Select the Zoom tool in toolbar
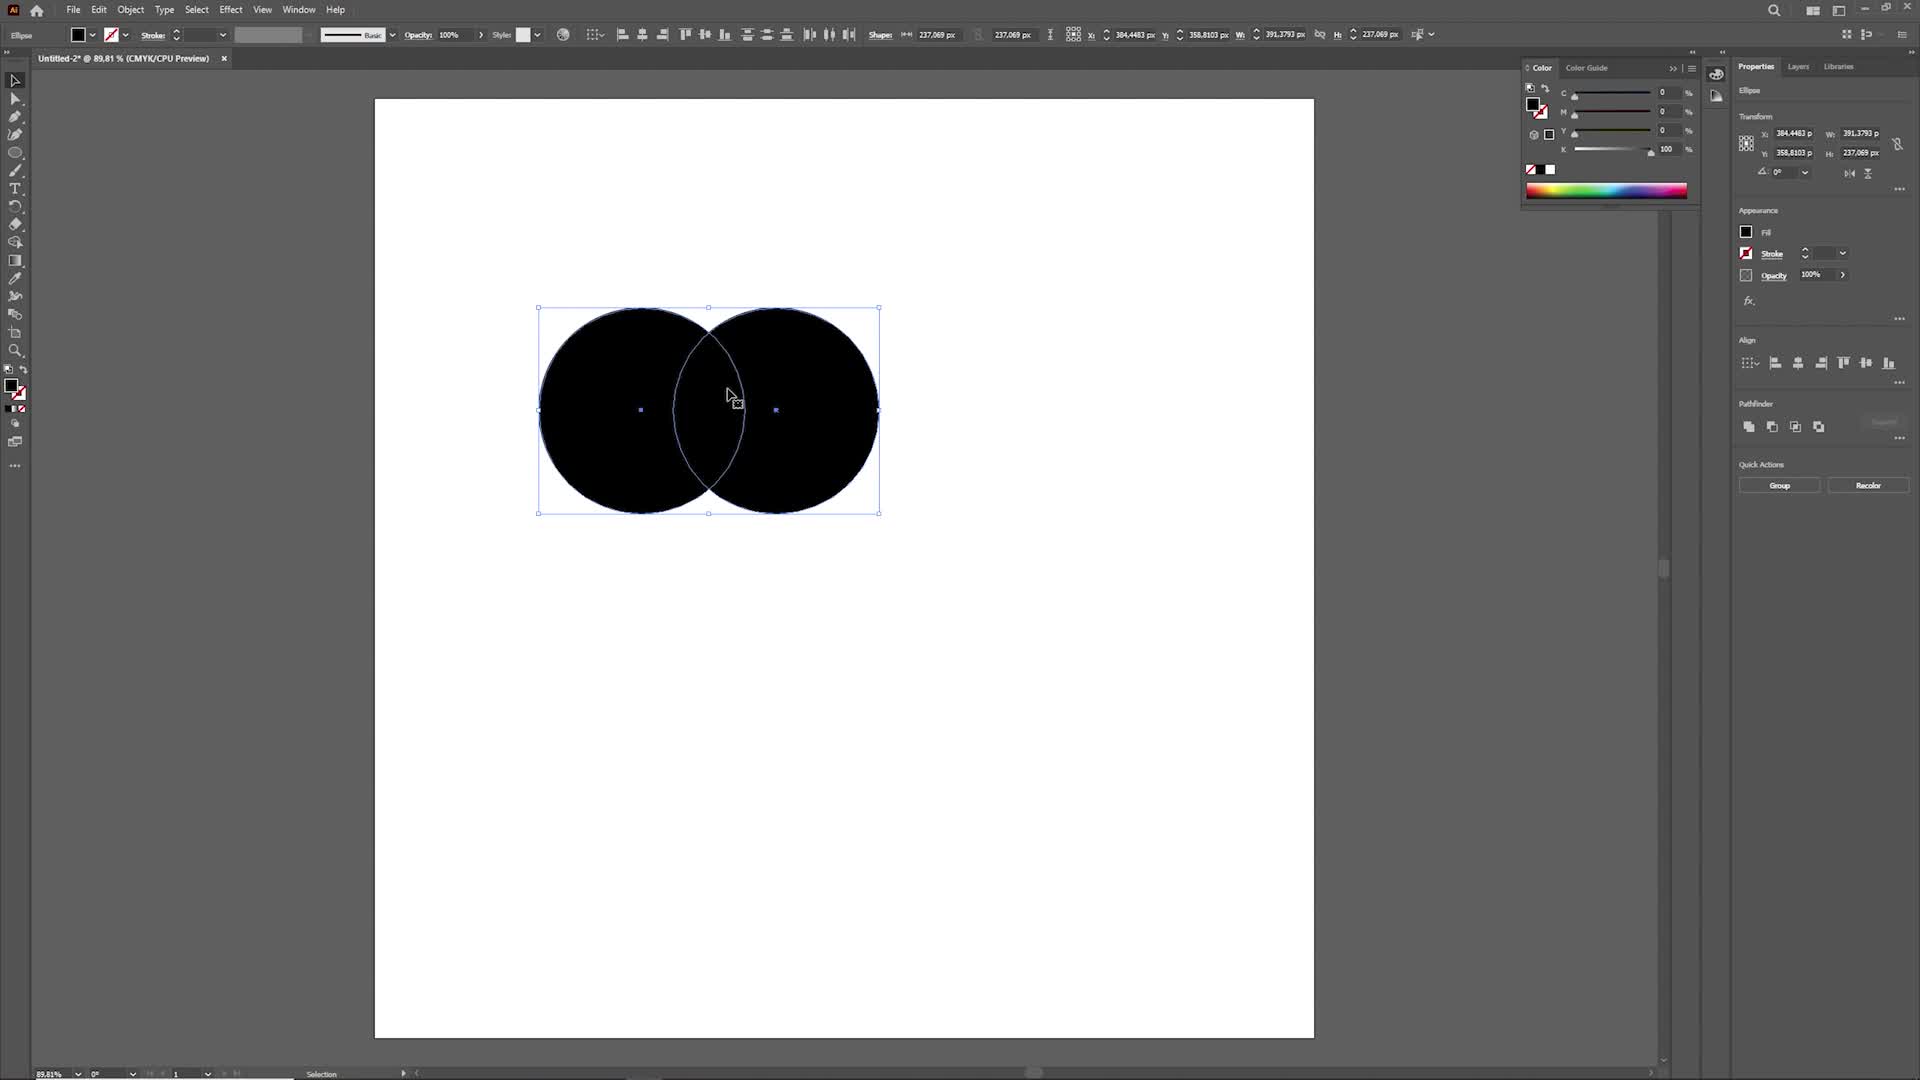 click(x=15, y=351)
